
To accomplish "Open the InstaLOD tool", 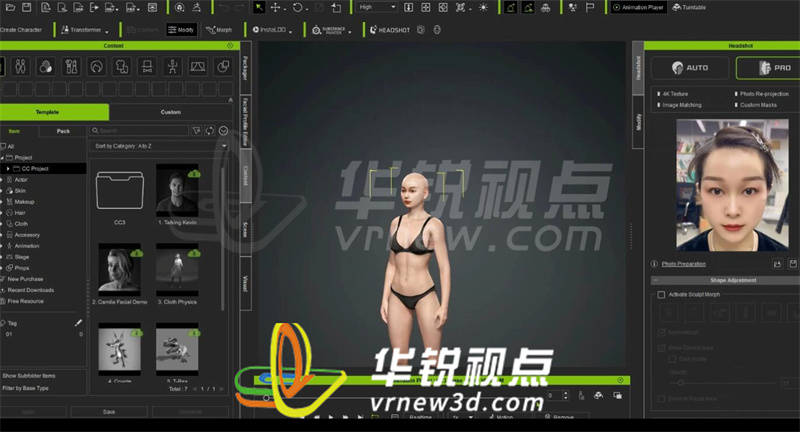I will 267,30.
